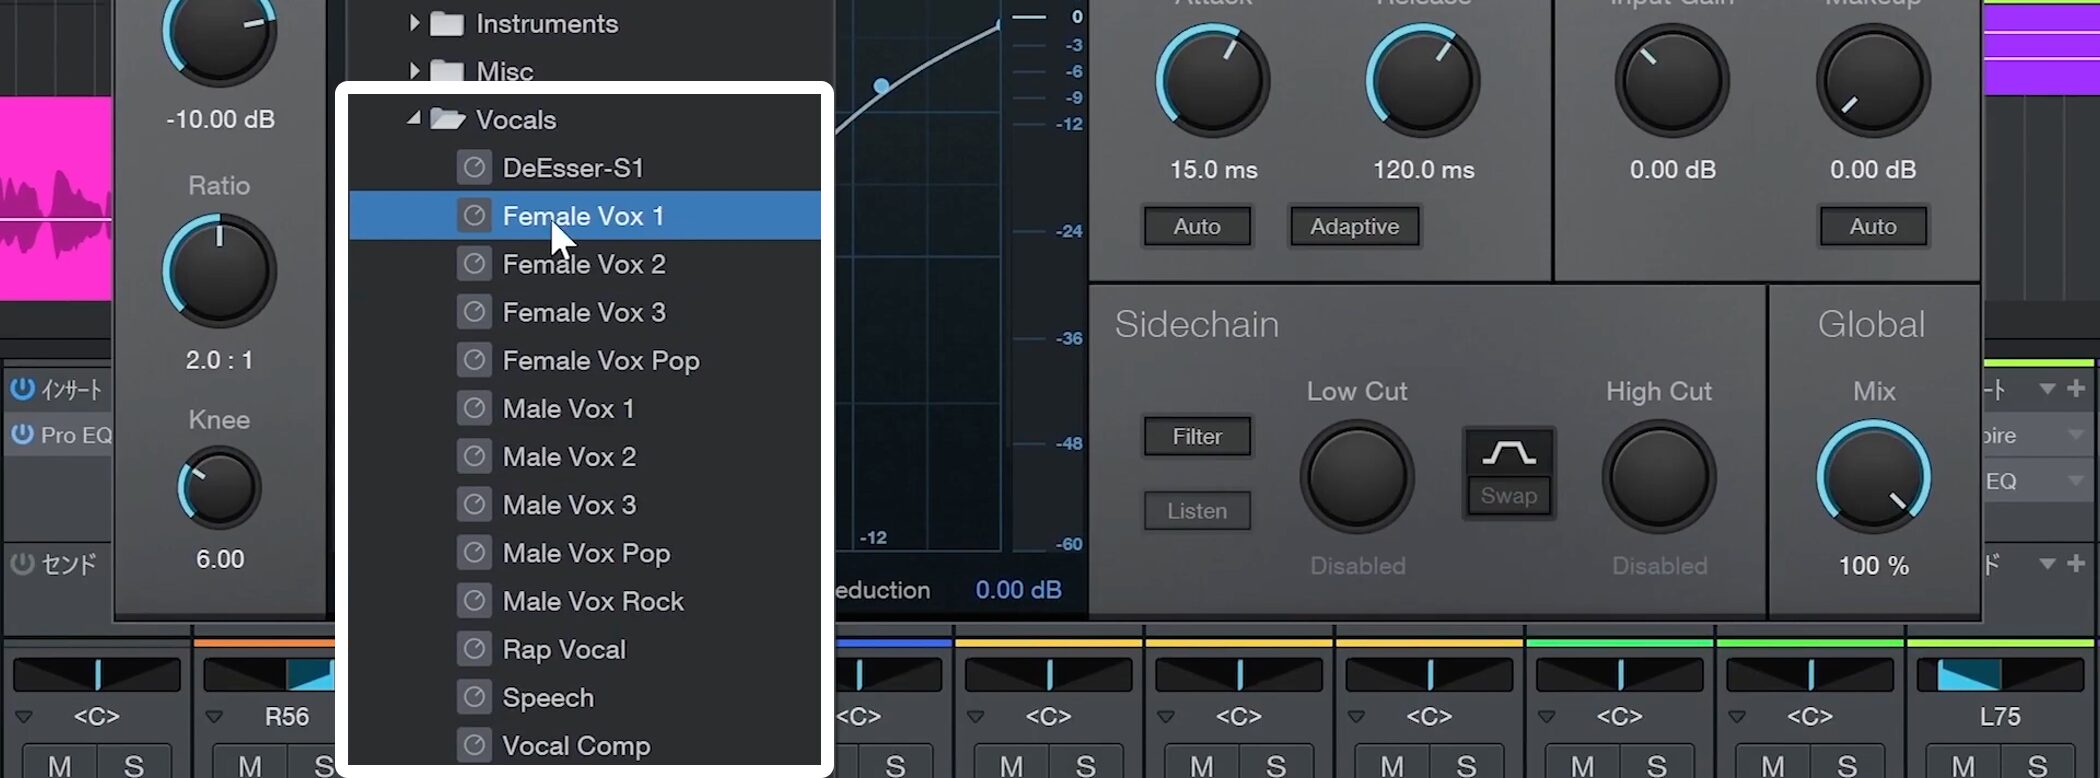Collapse the Vocals folder tree arrow

tap(413, 119)
